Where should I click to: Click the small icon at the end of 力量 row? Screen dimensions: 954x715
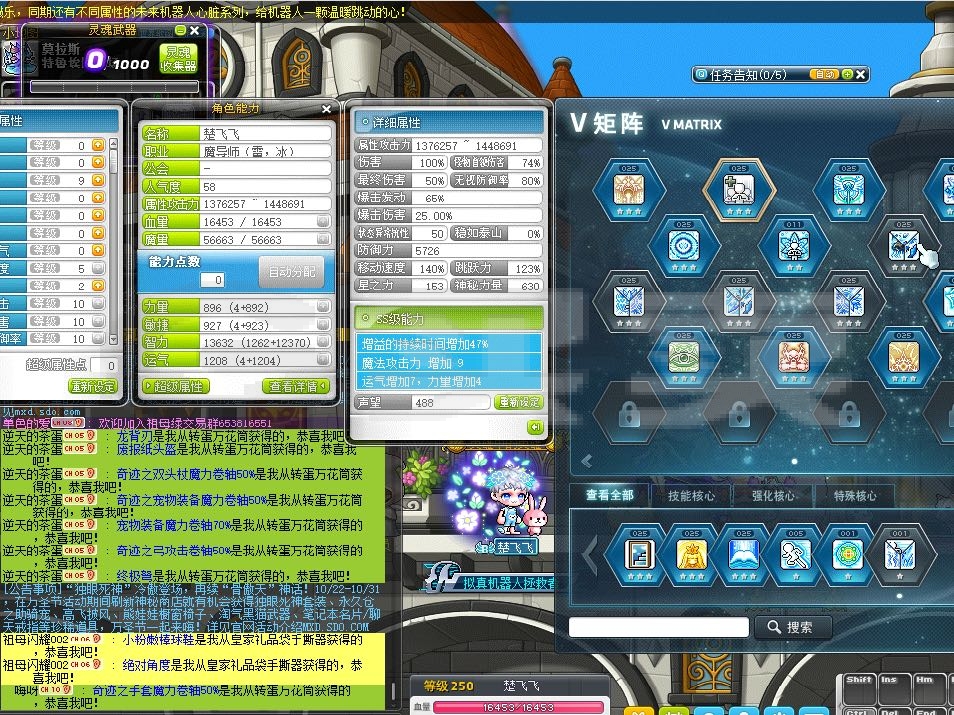323,307
